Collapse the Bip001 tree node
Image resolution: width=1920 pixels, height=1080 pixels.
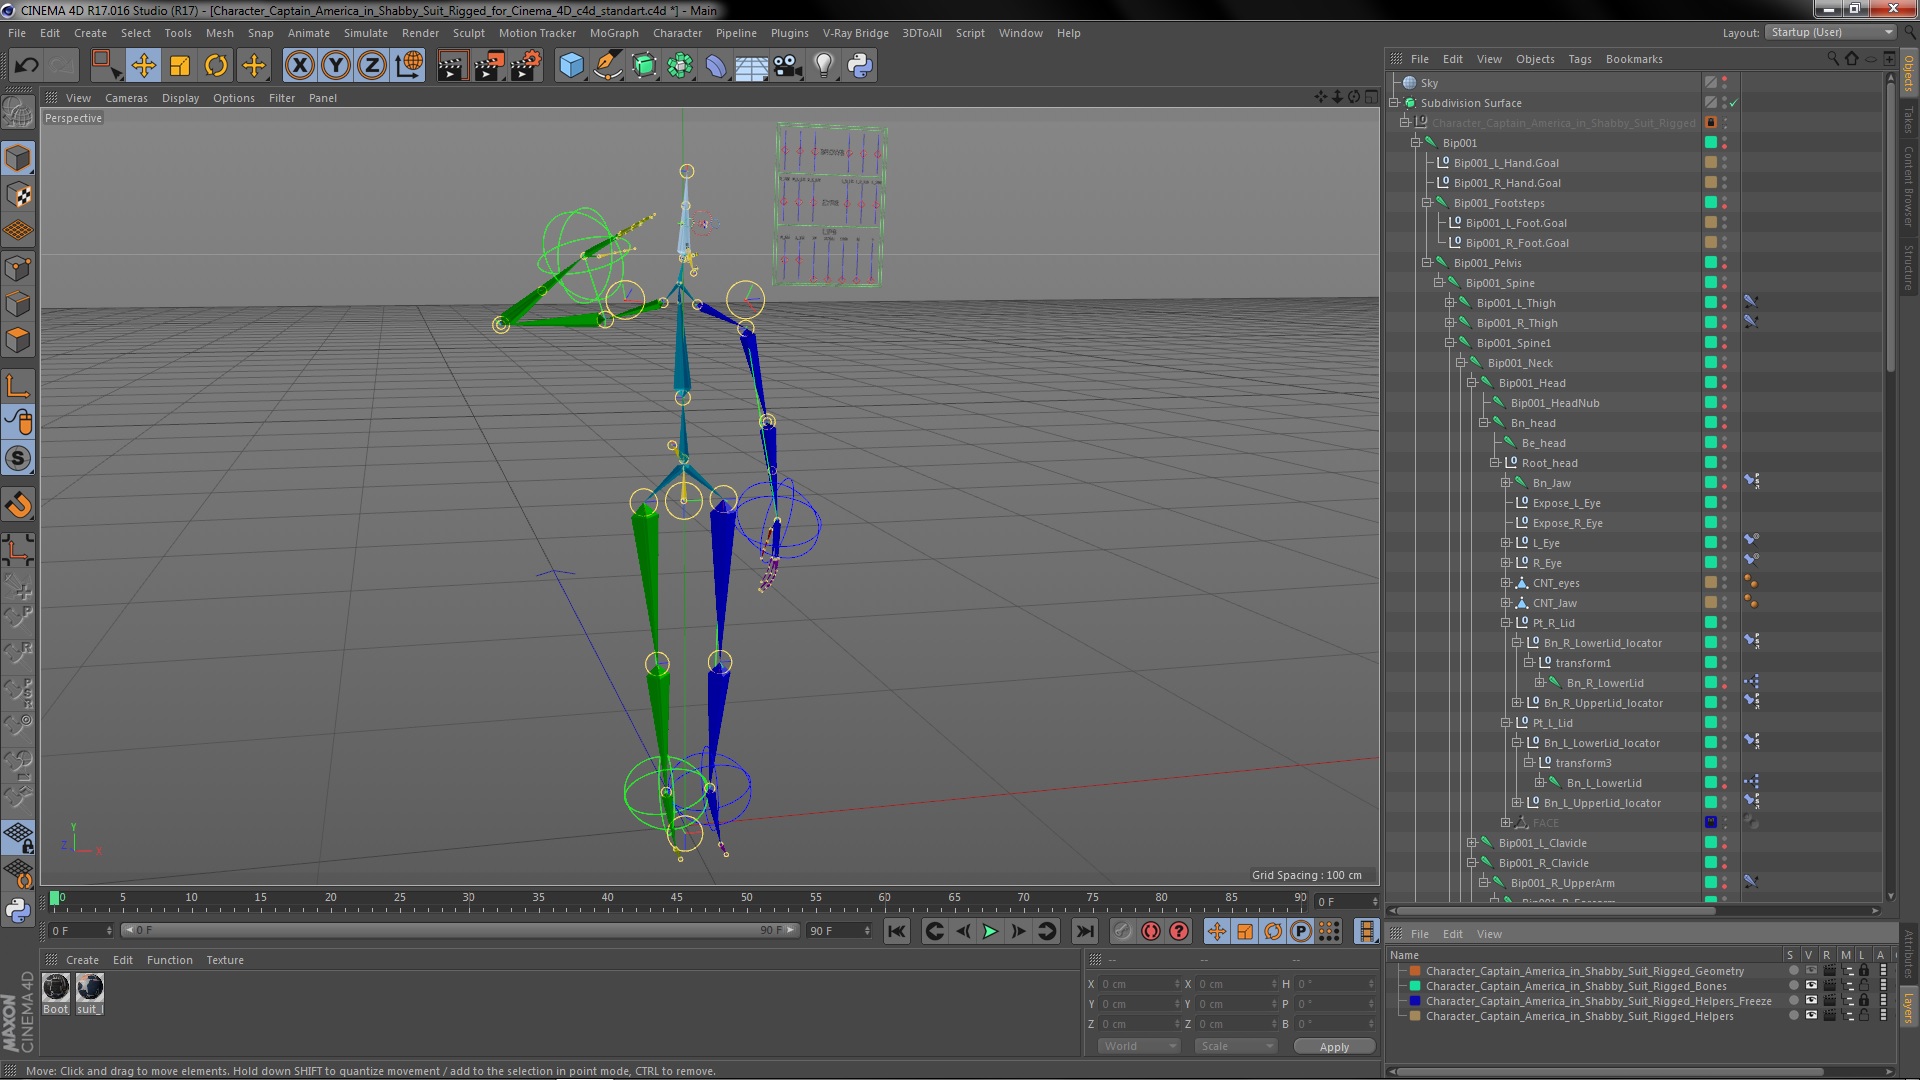1416,143
